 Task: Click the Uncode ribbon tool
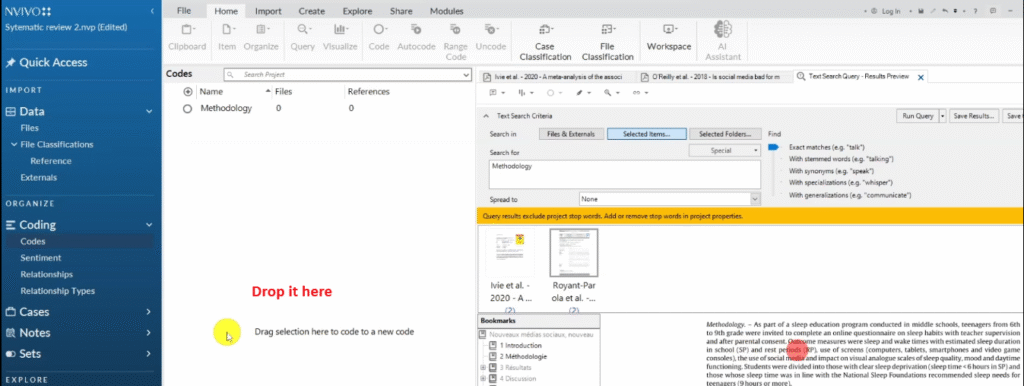coord(490,37)
